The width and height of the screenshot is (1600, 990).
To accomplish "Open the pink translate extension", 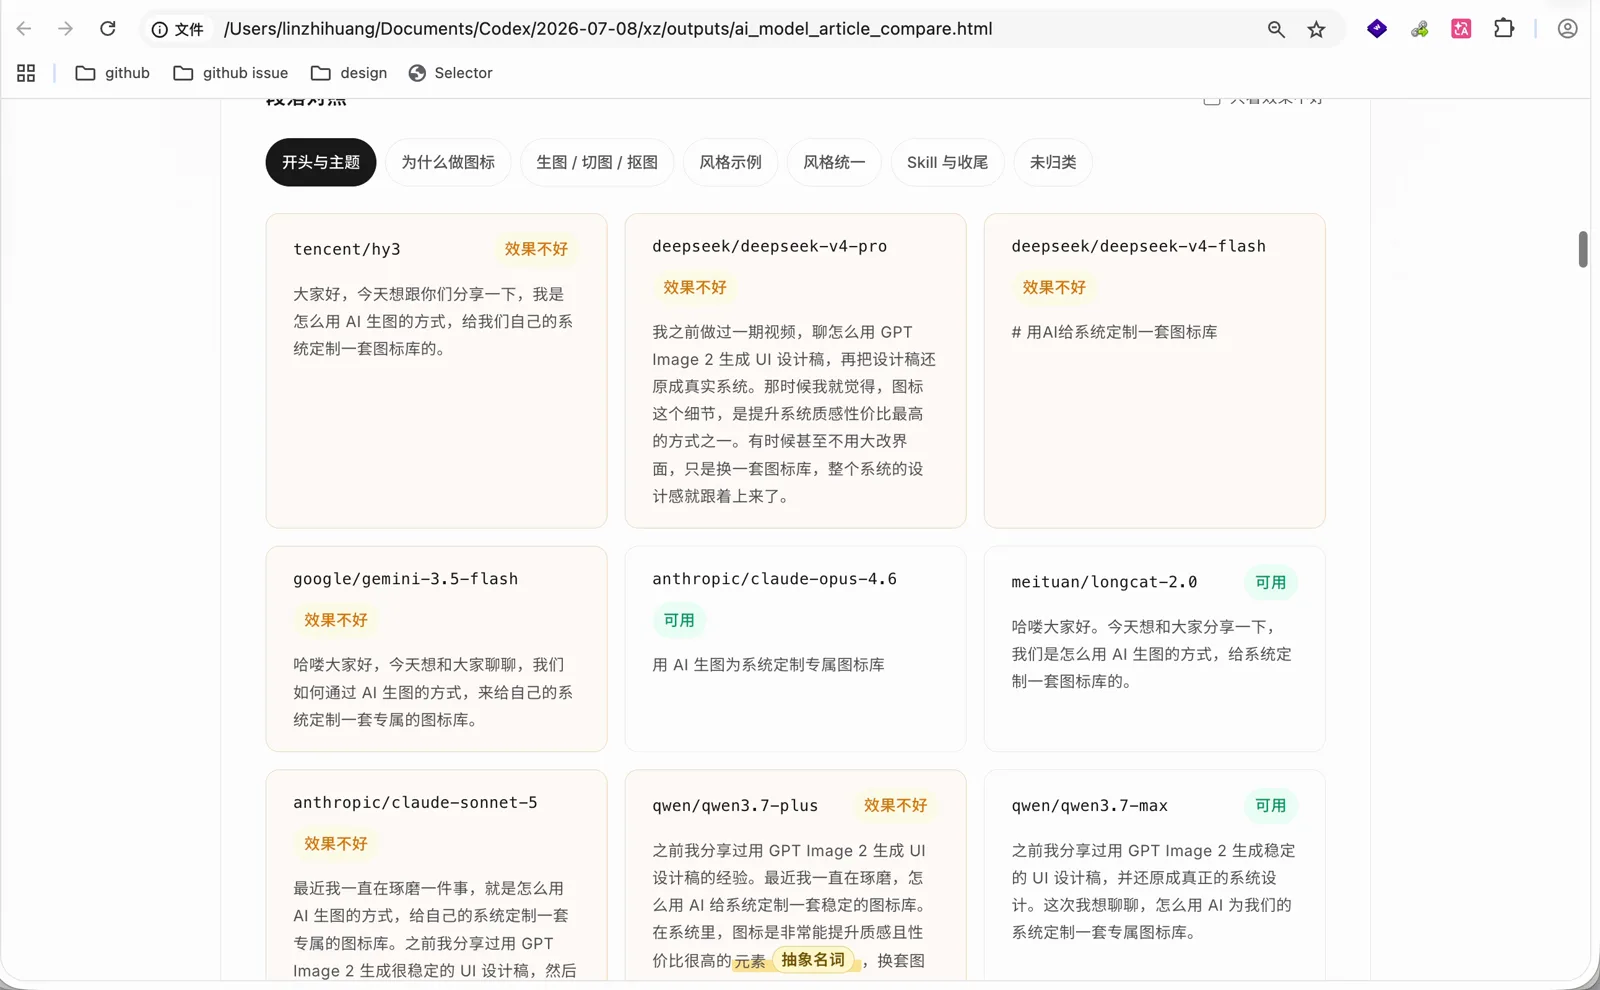I will (1461, 29).
